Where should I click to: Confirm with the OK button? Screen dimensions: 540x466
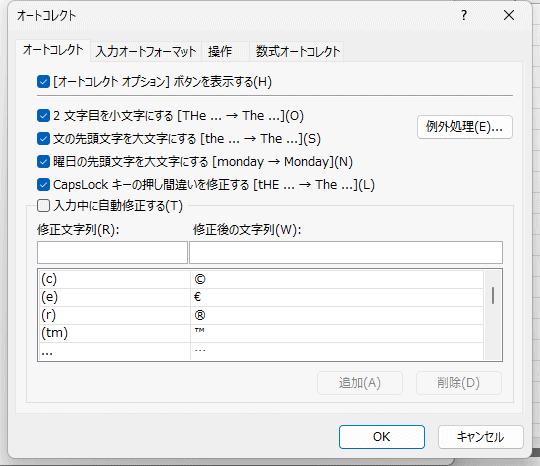[382, 437]
